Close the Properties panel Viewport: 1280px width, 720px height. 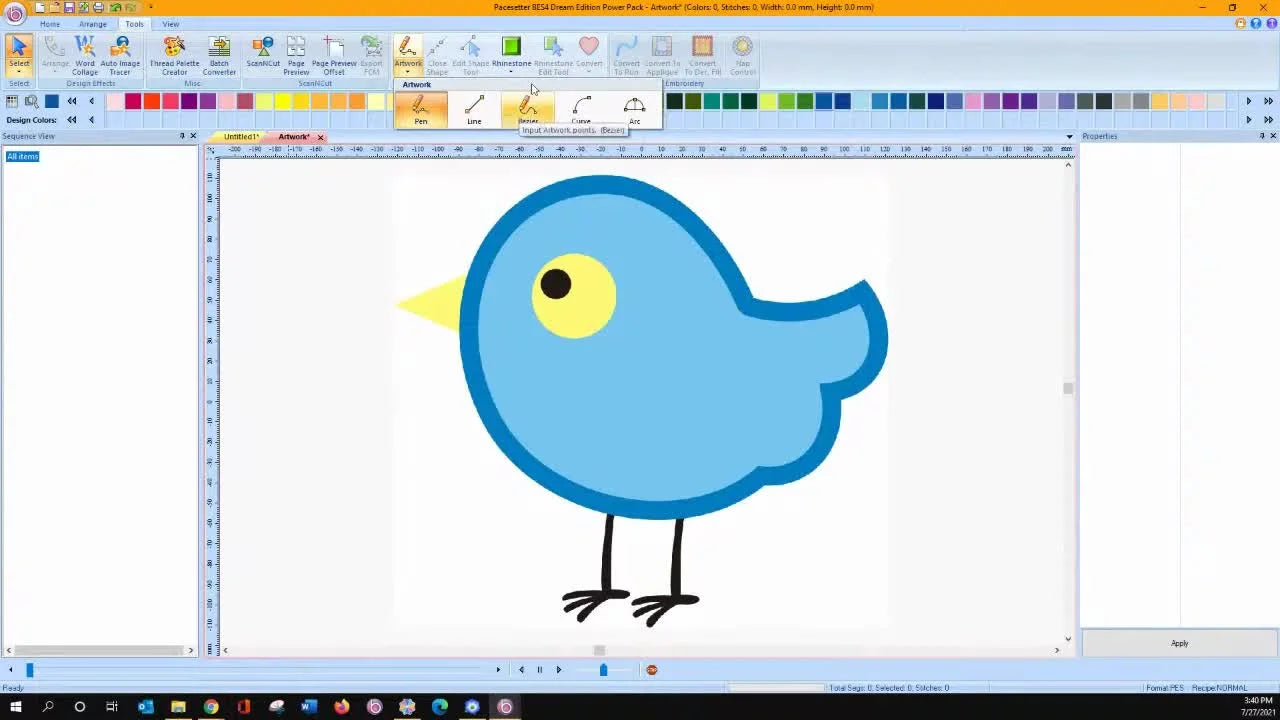[x=1273, y=136]
